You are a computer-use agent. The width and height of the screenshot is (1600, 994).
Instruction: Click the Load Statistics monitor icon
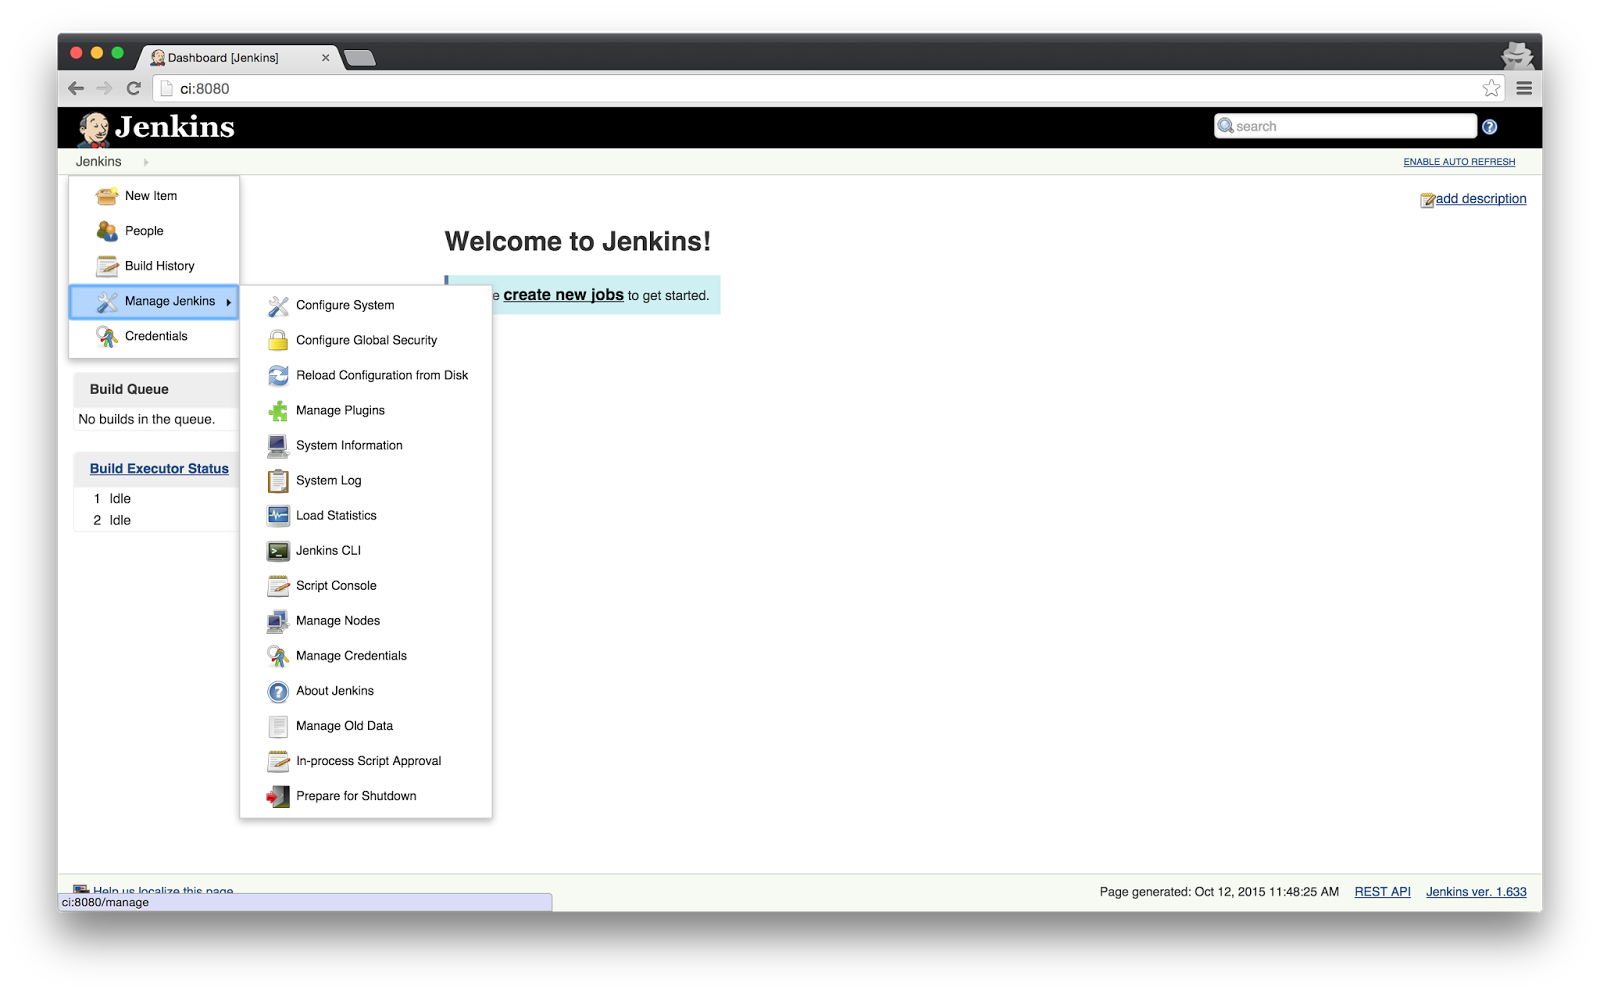pos(278,516)
